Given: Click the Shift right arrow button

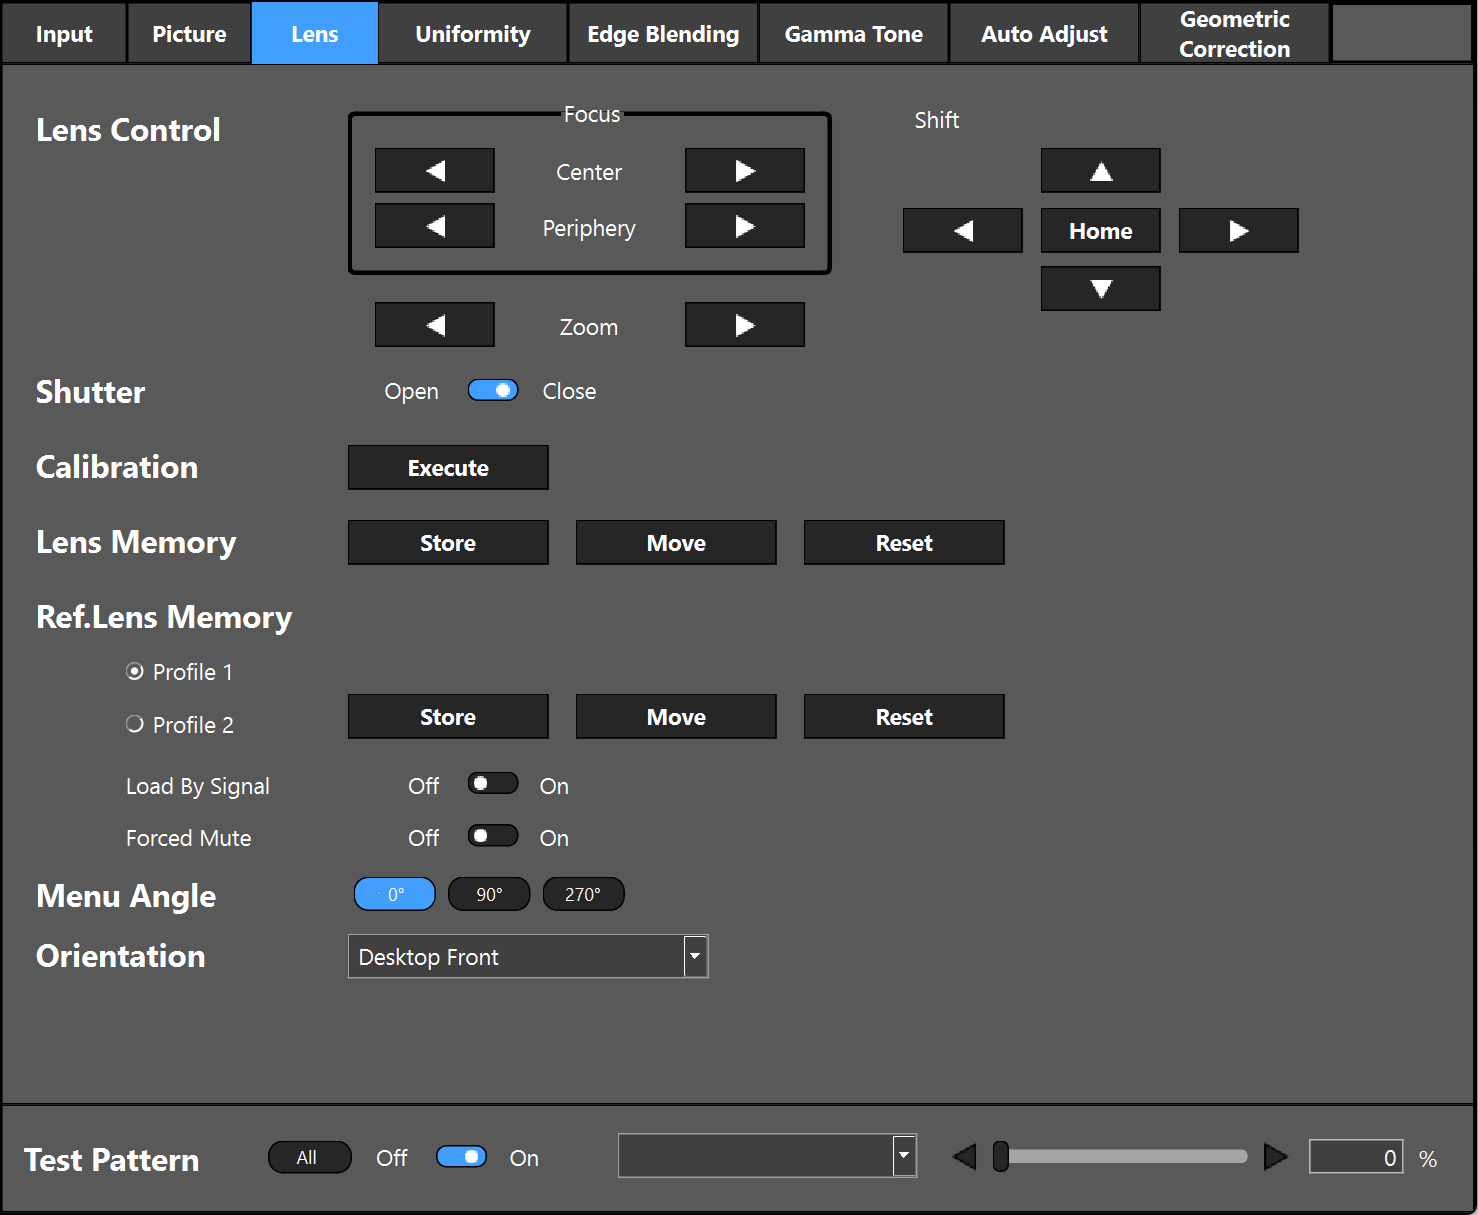Looking at the screenshot, I should point(1238,231).
